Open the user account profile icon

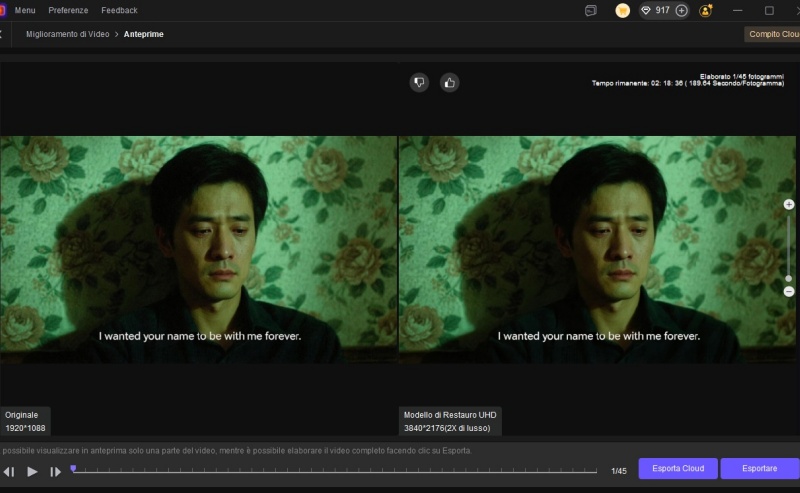point(706,10)
